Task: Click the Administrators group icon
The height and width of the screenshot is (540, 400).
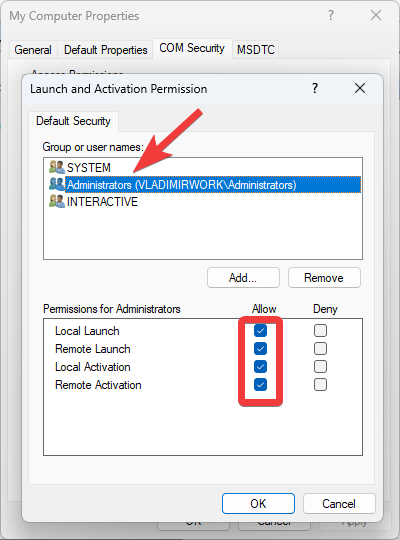Action: tap(57, 184)
